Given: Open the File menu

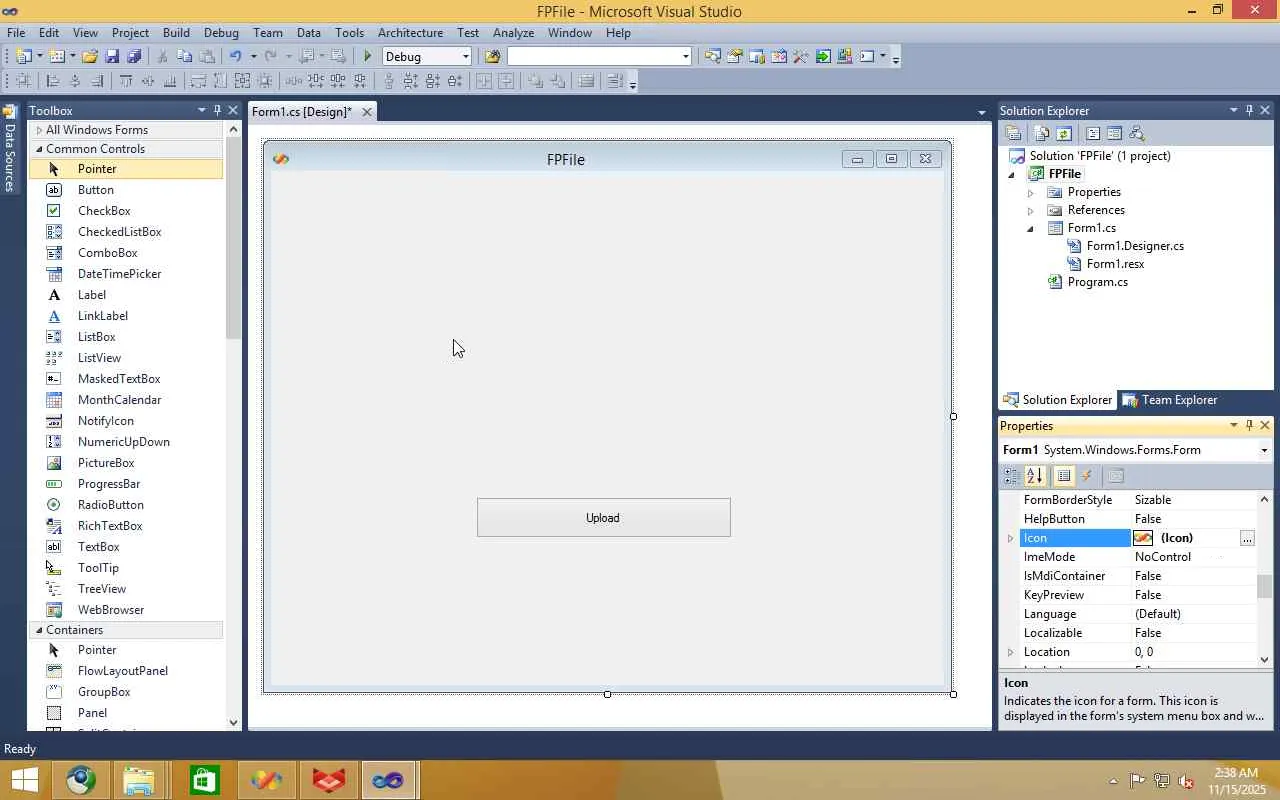Looking at the screenshot, I should (16, 33).
